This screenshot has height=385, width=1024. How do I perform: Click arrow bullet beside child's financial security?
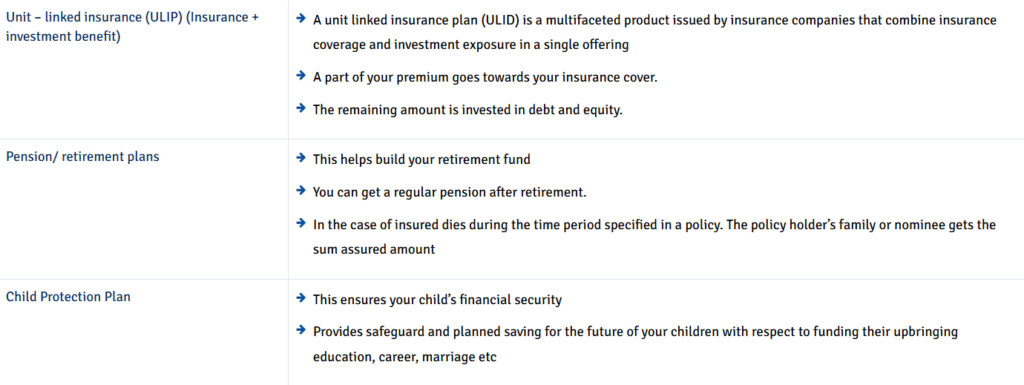tap(300, 298)
